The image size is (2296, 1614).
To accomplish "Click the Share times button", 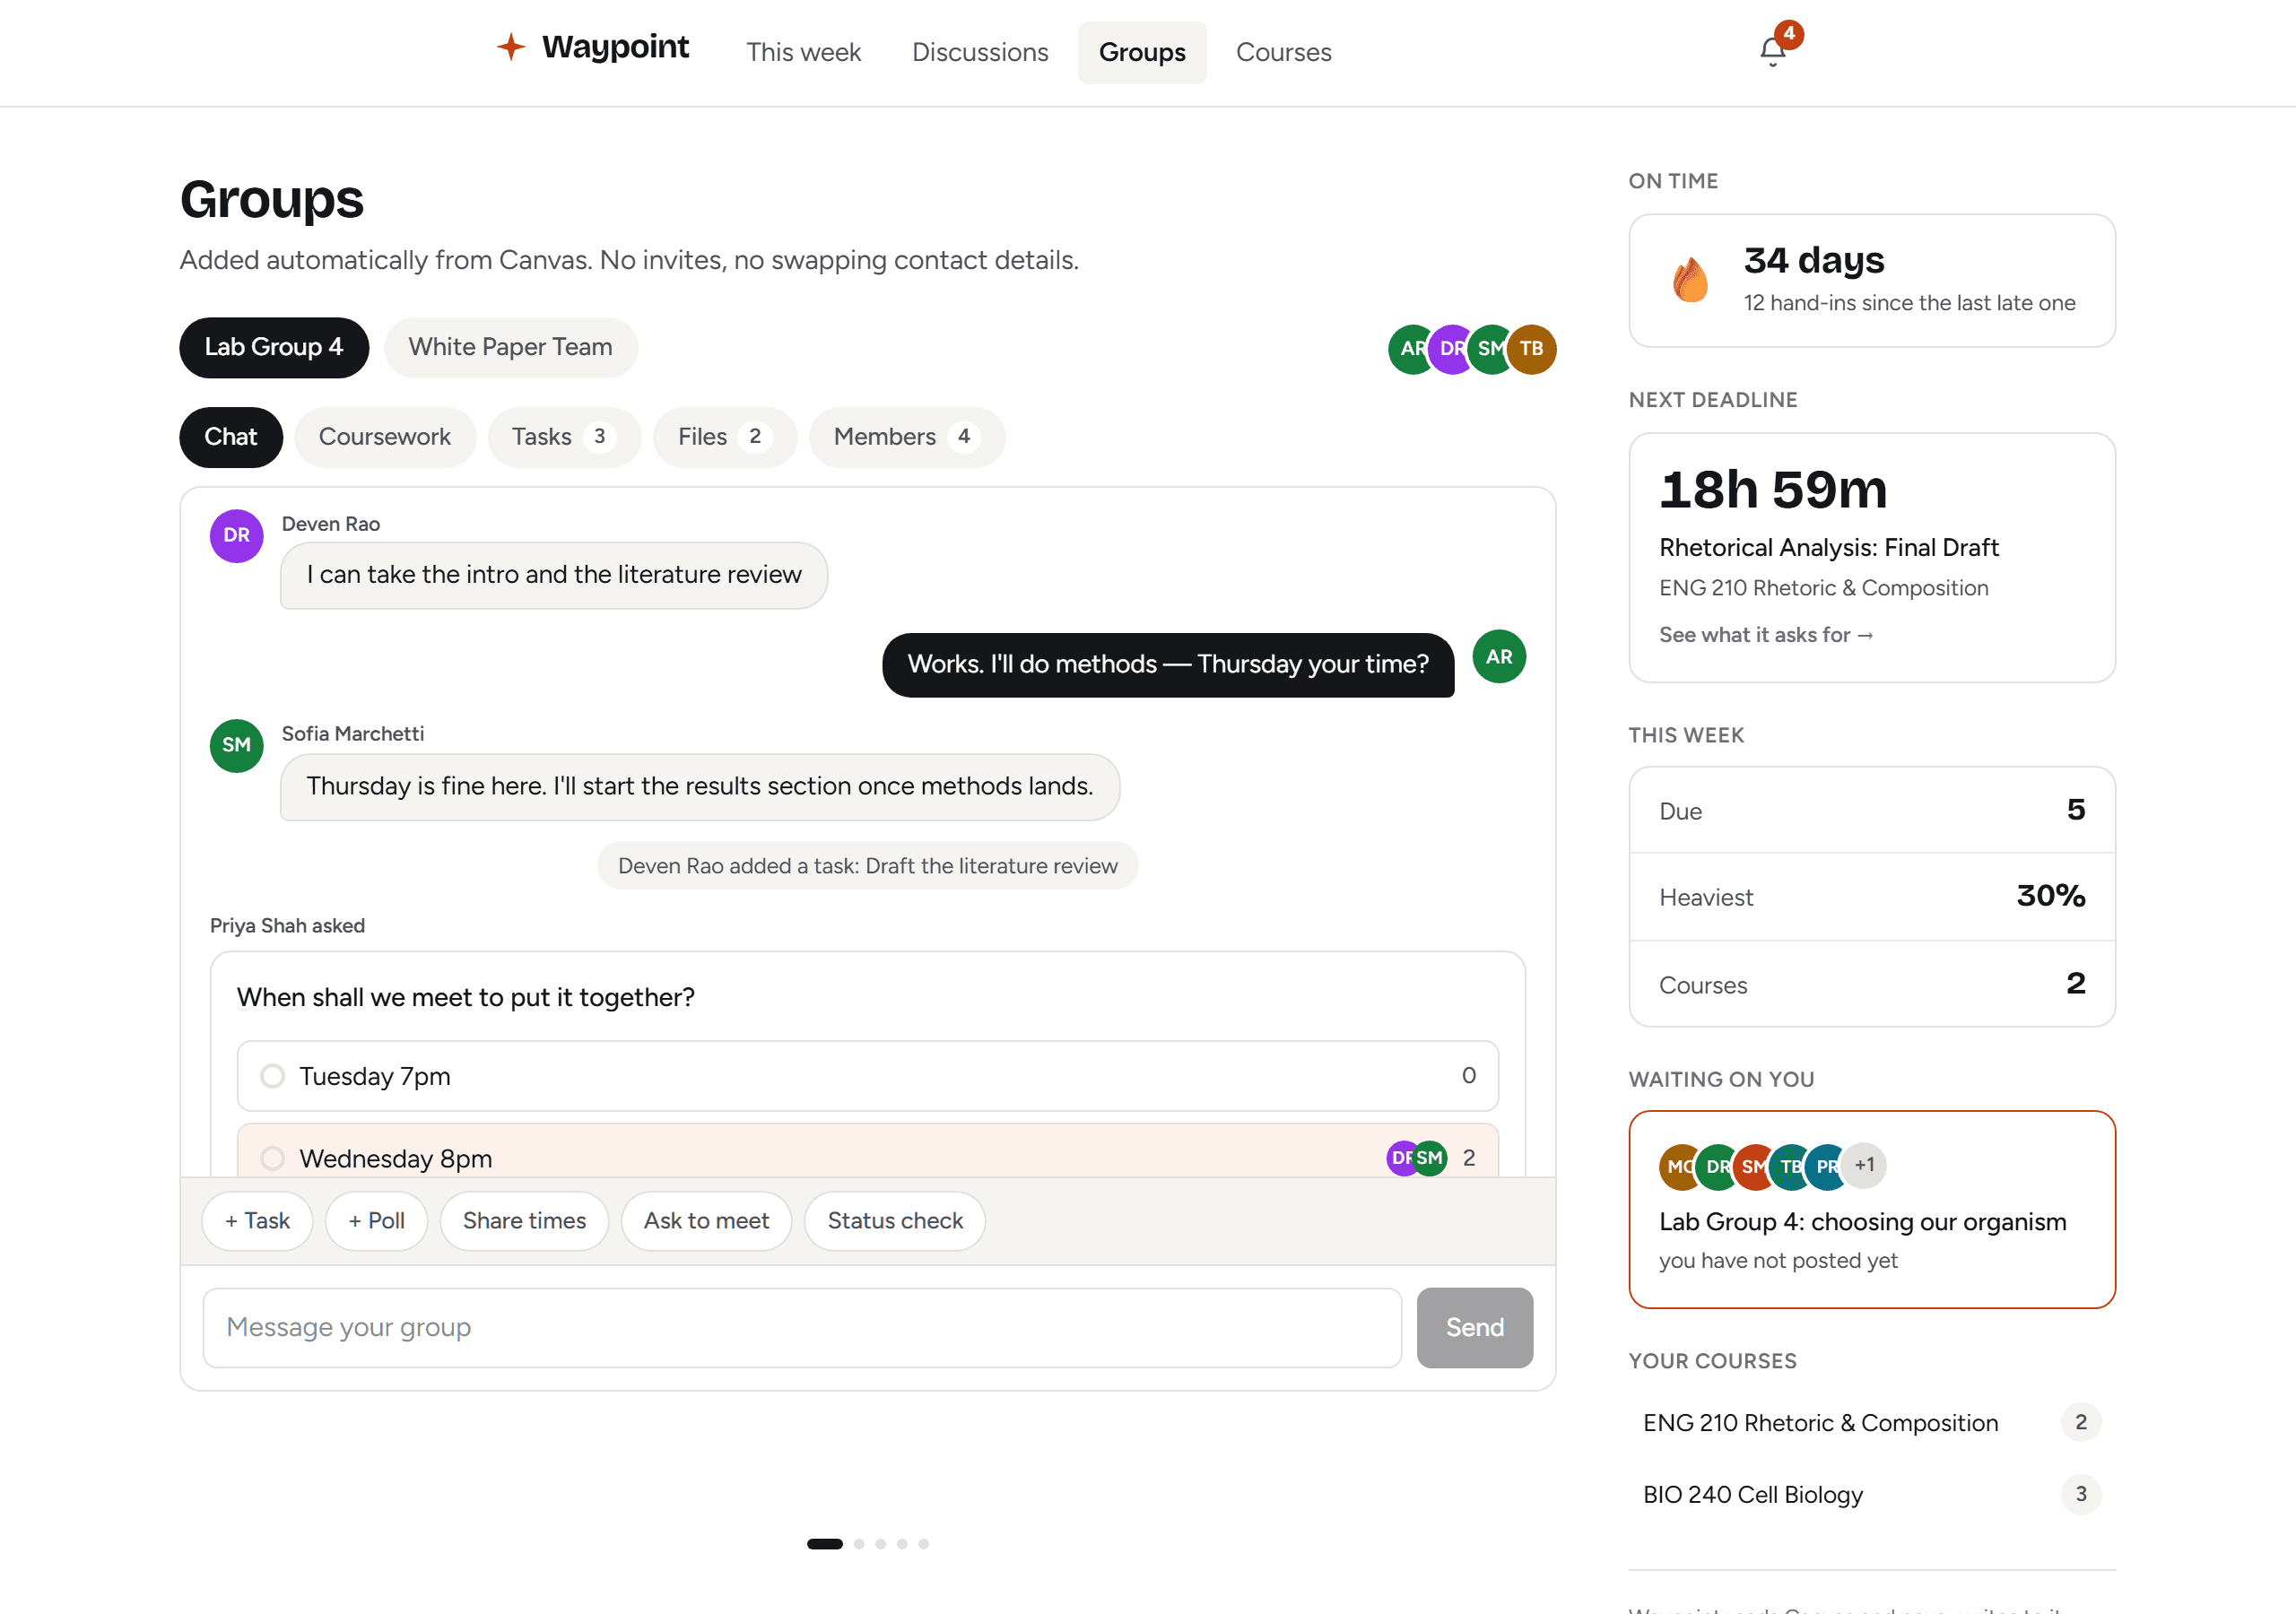I will (524, 1221).
